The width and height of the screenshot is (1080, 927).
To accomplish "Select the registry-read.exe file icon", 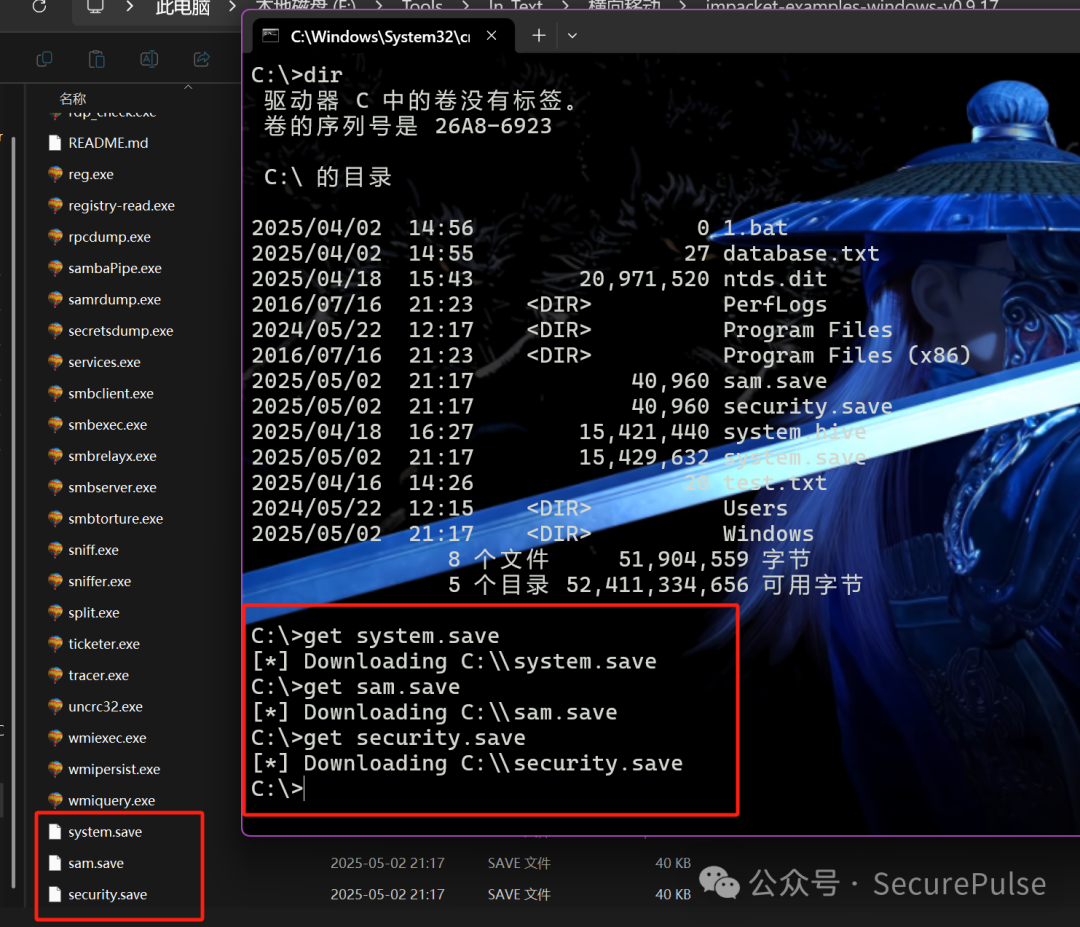I will (x=55, y=205).
